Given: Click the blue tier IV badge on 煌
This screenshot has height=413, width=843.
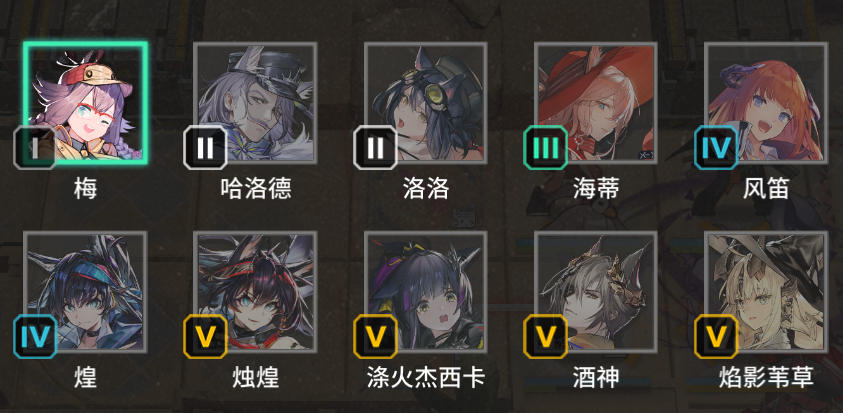Looking at the screenshot, I should (35, 337).
